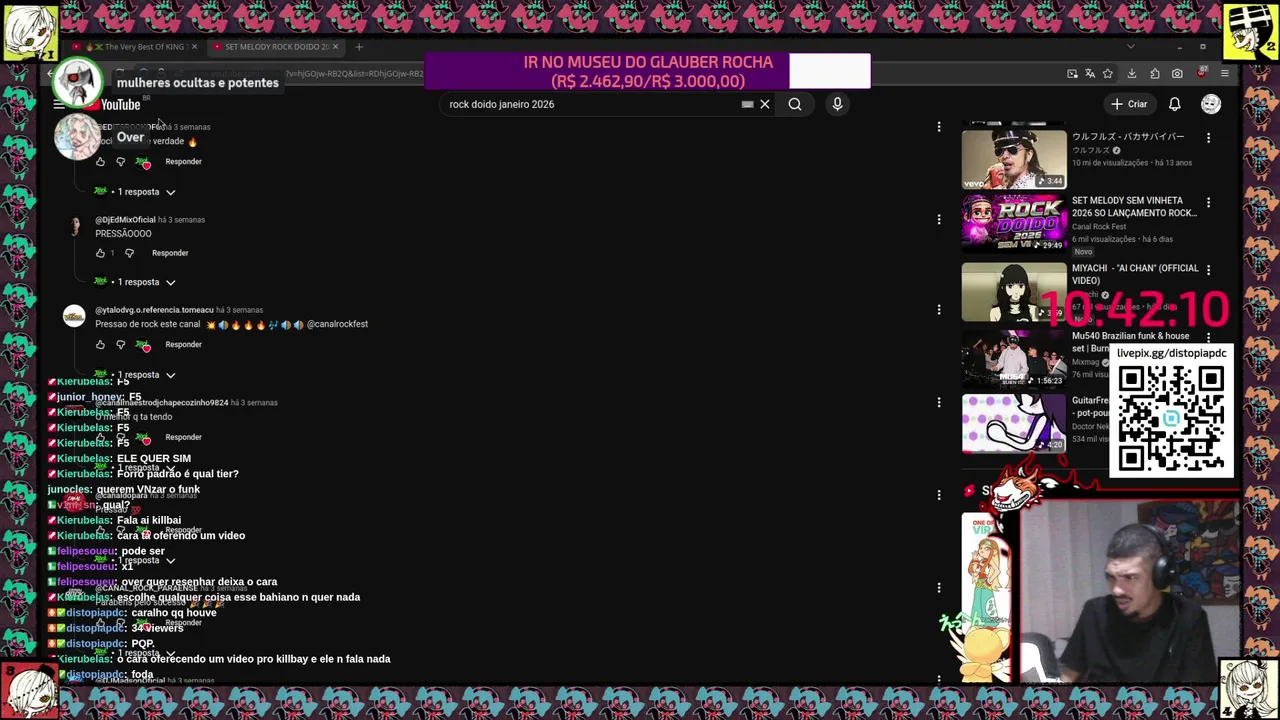Open @DjEdMixOficial channel link
This screenshot has width=1280, height=720.
pyautogui.click(x=125, y=220)
